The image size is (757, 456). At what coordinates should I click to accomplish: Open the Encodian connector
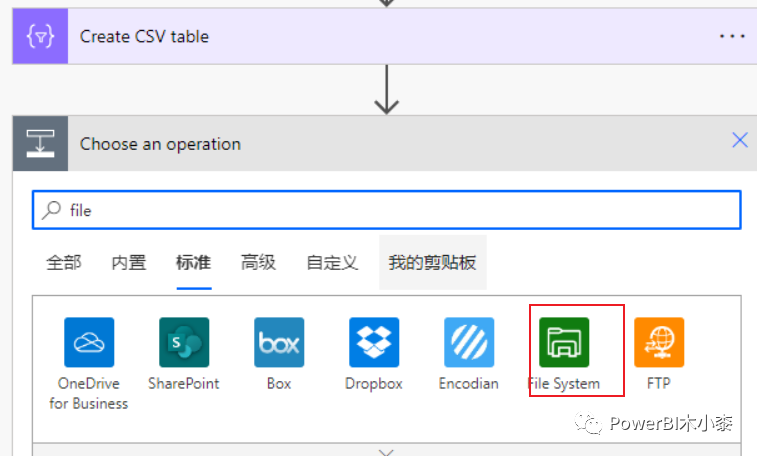[x=469, y=342]
